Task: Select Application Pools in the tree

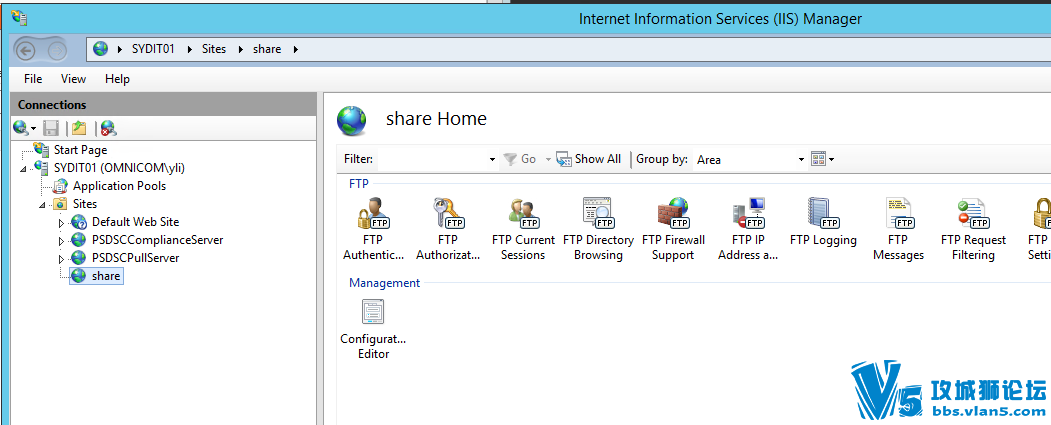Action: [x=119, y=186]
